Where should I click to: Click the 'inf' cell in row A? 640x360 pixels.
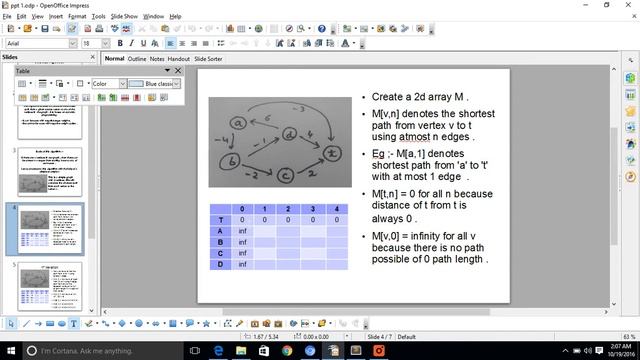click(x=242, y=231)
